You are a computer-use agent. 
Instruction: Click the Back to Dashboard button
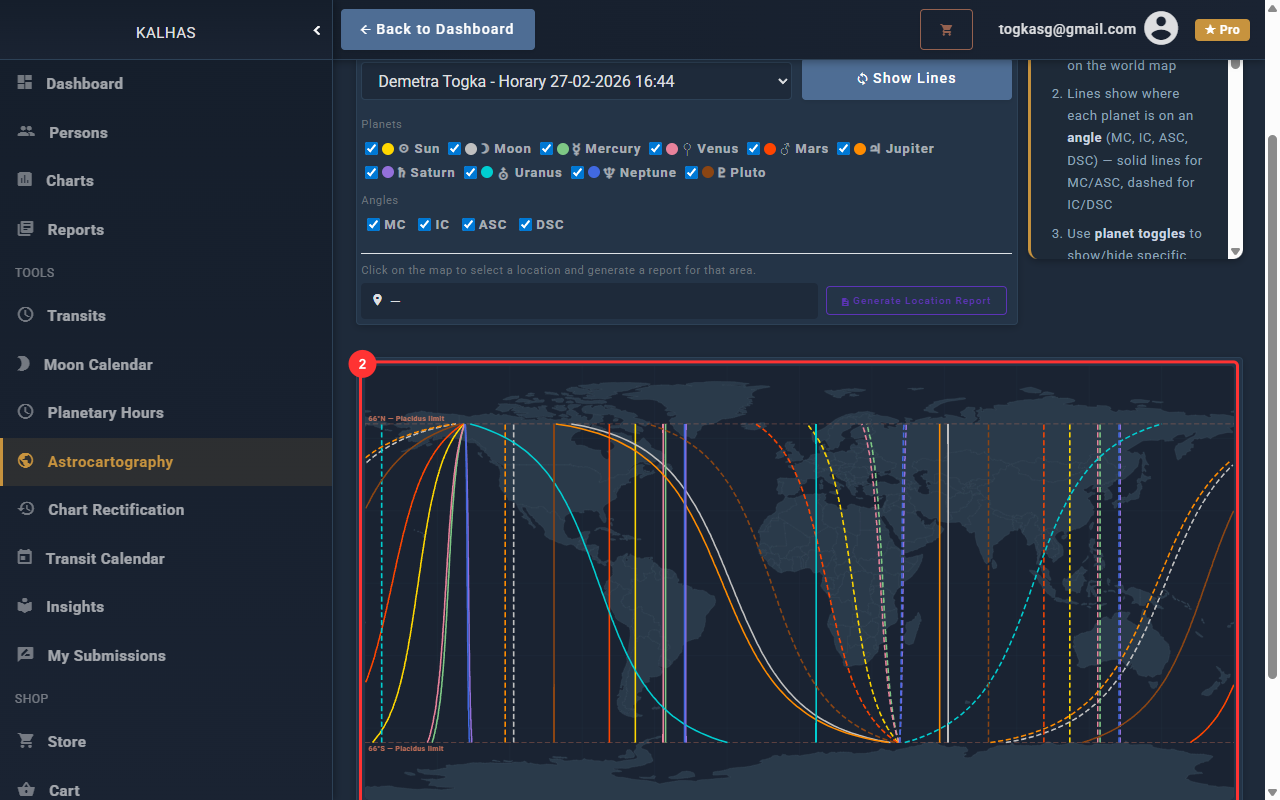437,30
